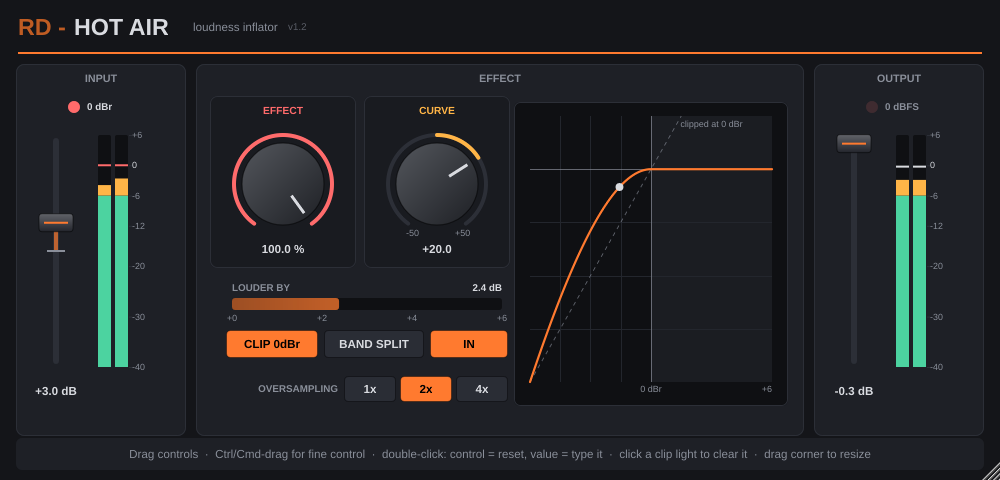Select 1x oversampling
The image size is (1000, 480).
(370, 389)
